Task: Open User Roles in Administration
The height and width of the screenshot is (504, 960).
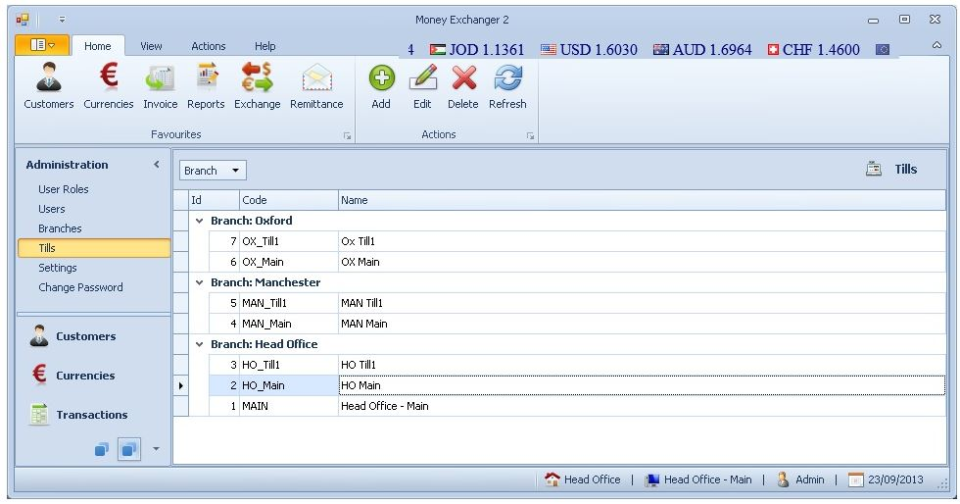Action: [x=63, y=189]
